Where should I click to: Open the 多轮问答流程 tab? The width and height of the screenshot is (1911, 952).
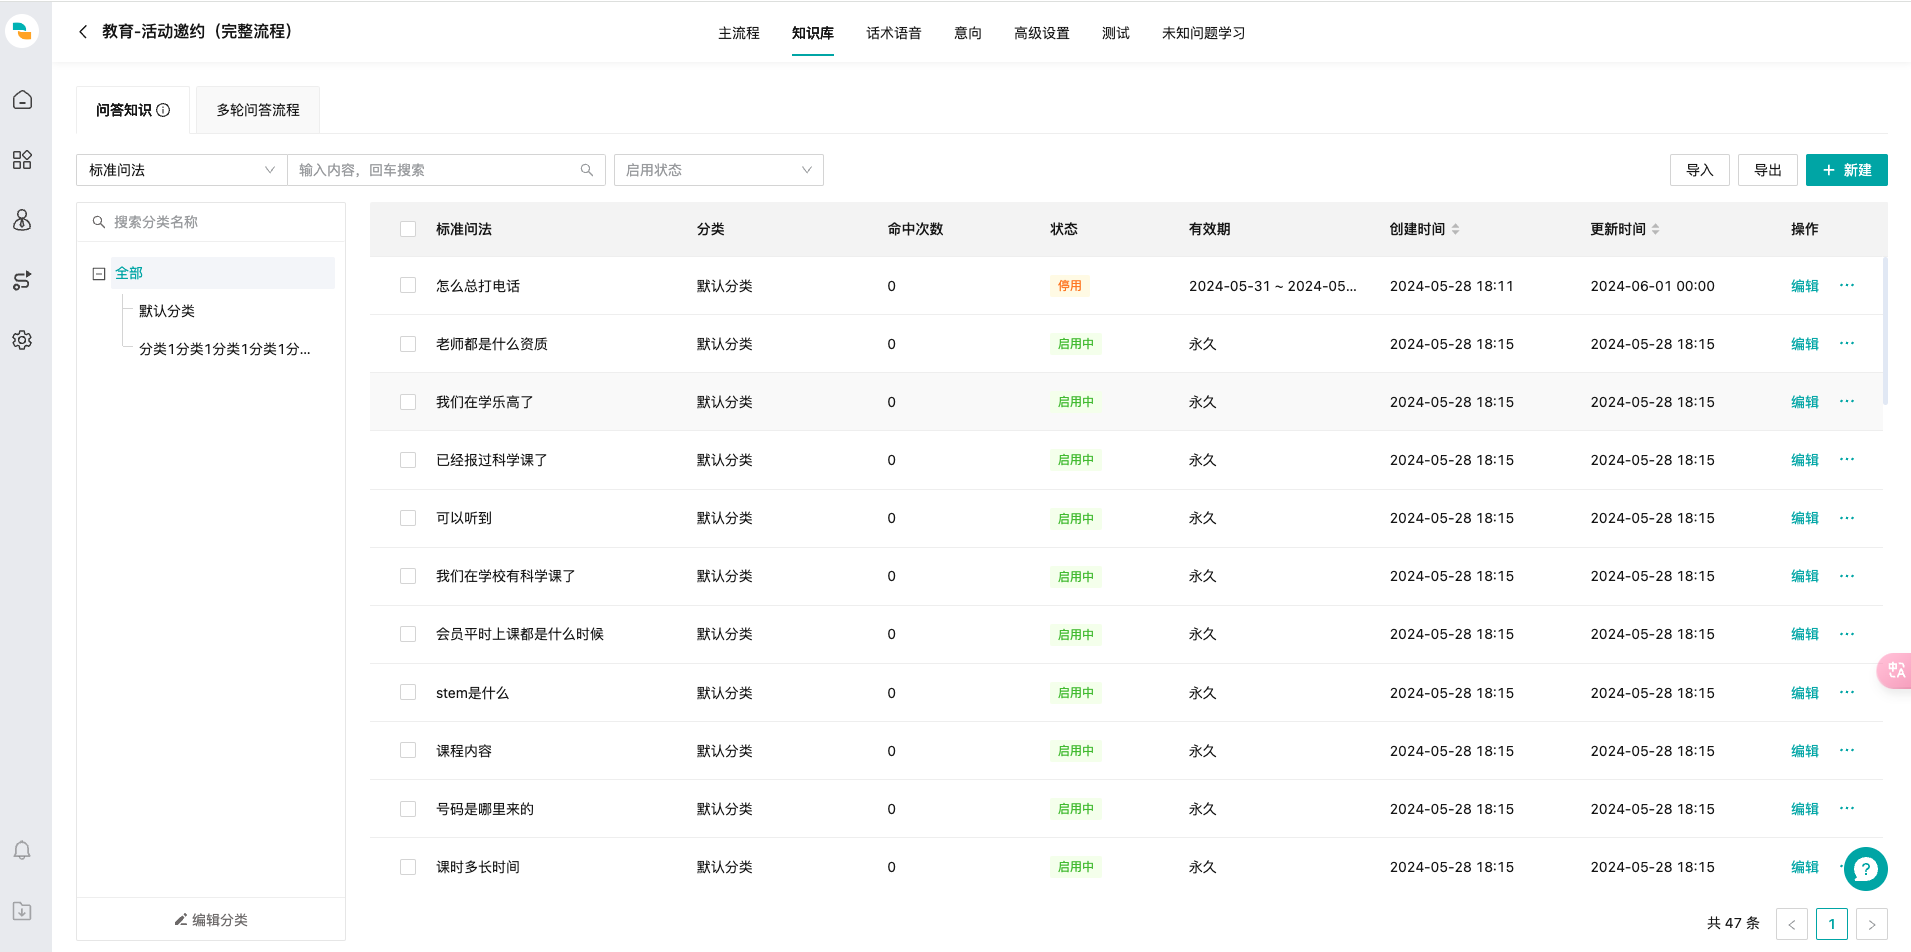pos(258,110)
